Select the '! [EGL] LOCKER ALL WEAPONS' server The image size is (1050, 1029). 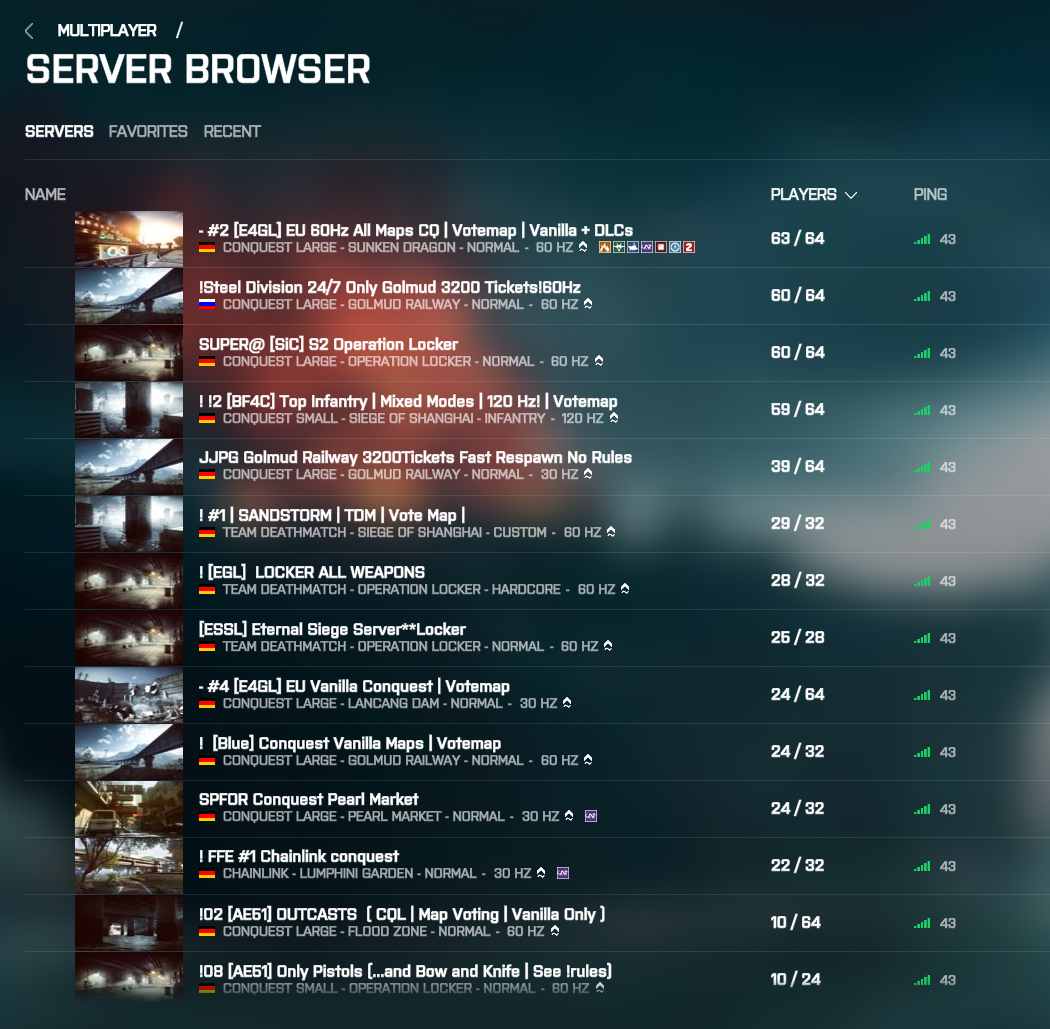[x=312, y=572]
